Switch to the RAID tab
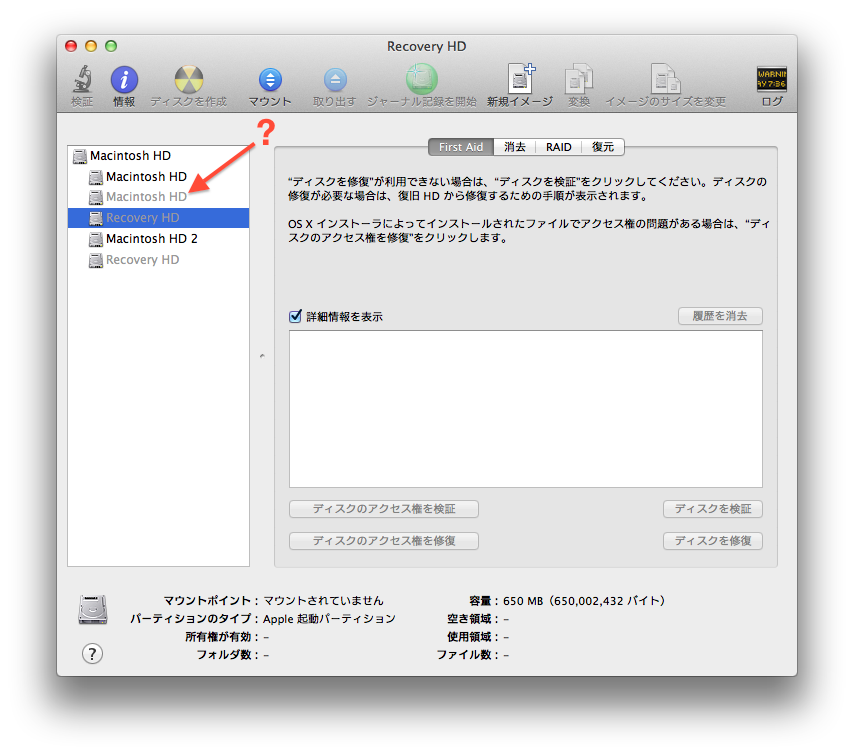The width and height of the screenshot is (854, 755). click(x=559, y=147)
